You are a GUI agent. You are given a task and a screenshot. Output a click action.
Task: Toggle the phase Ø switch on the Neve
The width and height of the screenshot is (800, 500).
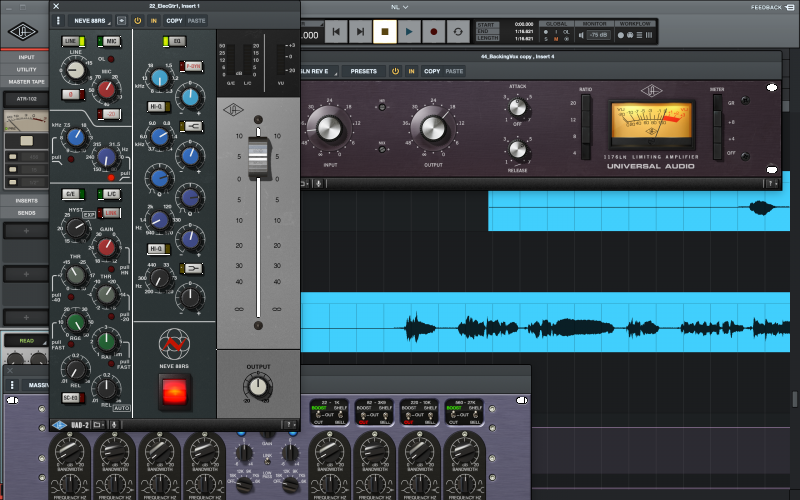(73, 94)
